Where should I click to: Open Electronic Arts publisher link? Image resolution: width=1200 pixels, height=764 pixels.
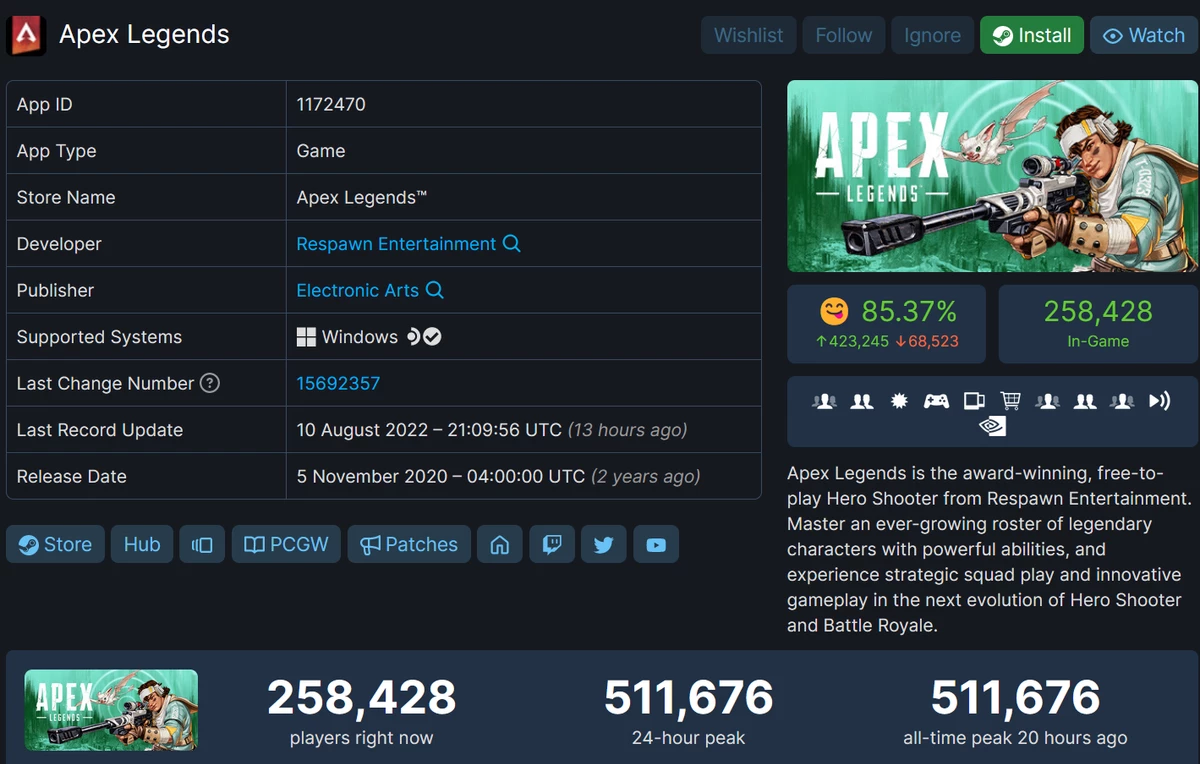click(358, 290)
